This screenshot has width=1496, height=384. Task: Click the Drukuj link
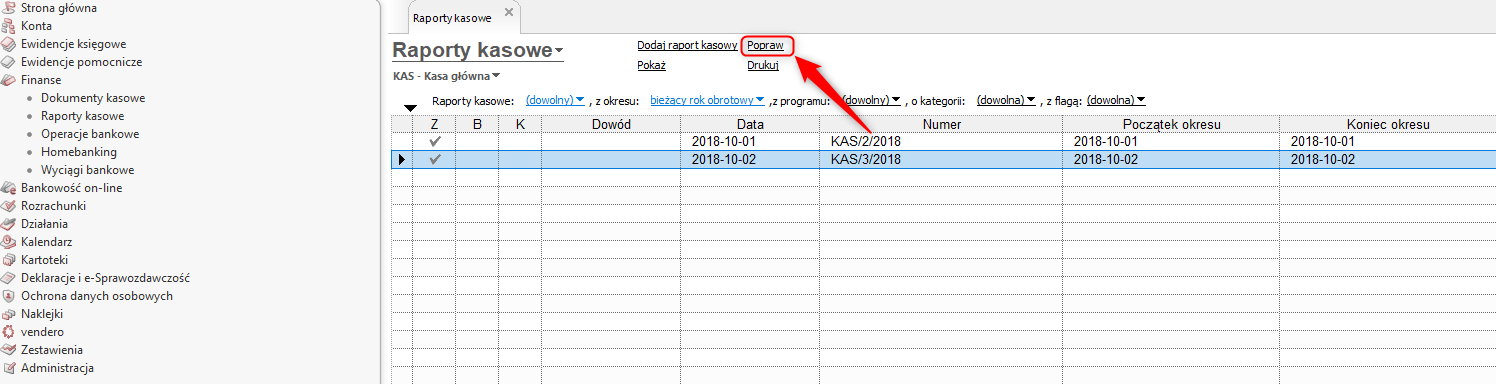click(x=763, y=66)
